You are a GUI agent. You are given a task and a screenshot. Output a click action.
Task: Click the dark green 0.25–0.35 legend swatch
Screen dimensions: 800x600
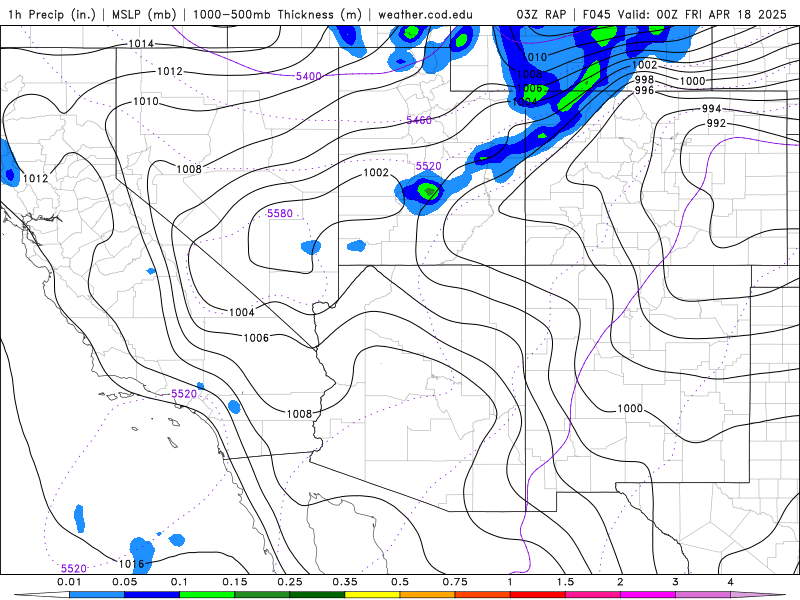(x=317, y=595)
